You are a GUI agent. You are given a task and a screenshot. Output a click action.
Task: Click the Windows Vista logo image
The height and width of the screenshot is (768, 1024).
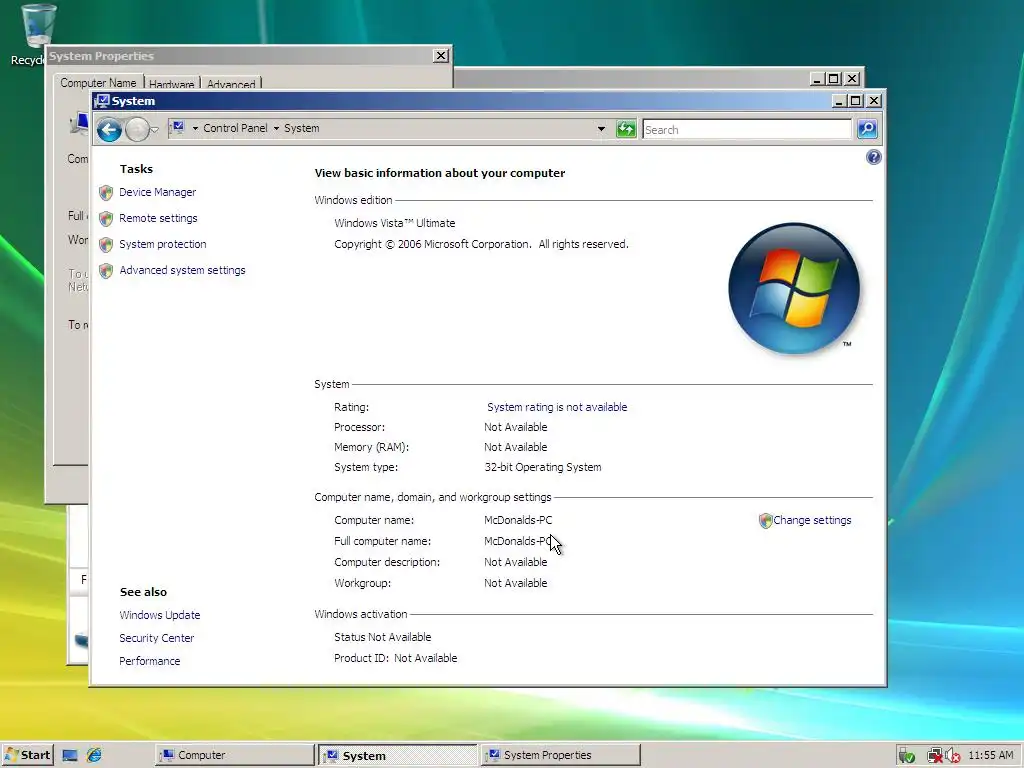[x=793, y=289]
